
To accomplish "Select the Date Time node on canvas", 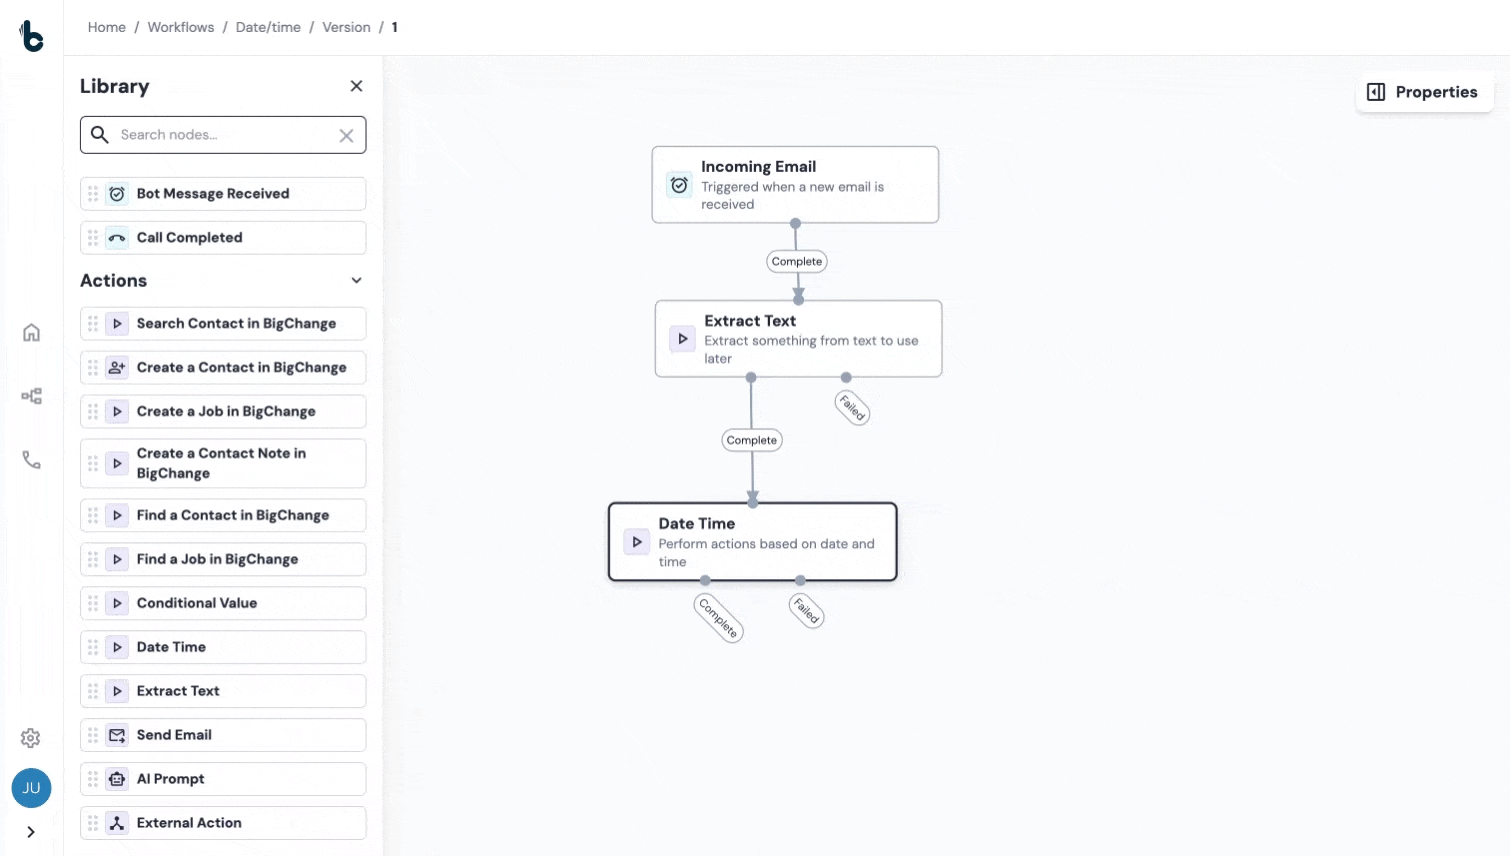I will 752,541.
